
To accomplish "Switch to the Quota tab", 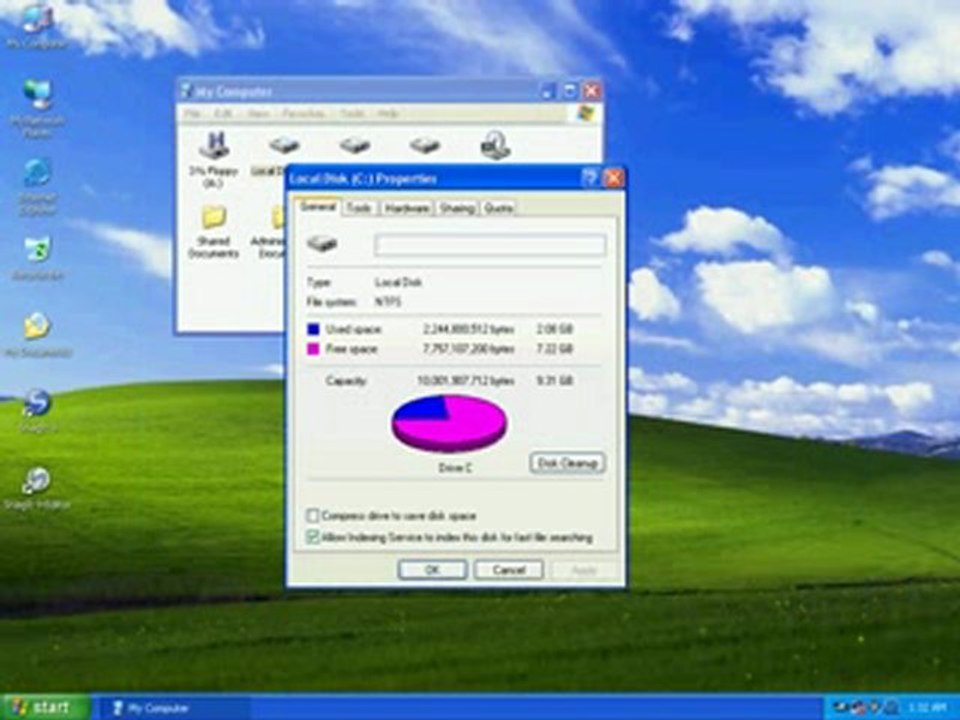I will point(498,208).
